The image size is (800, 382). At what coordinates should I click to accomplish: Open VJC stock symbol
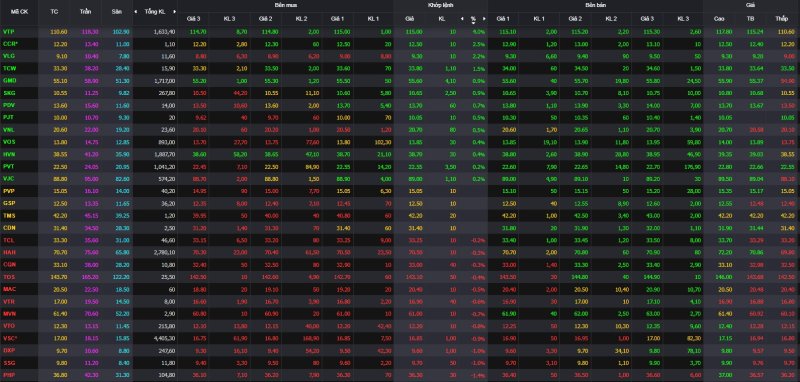[8, 179]
